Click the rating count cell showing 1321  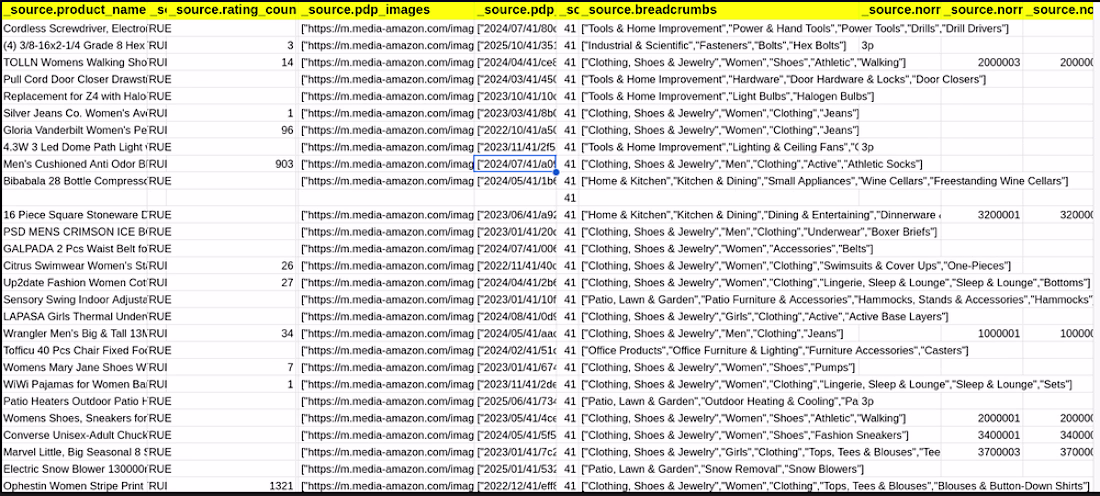click(x=232, y=485)
